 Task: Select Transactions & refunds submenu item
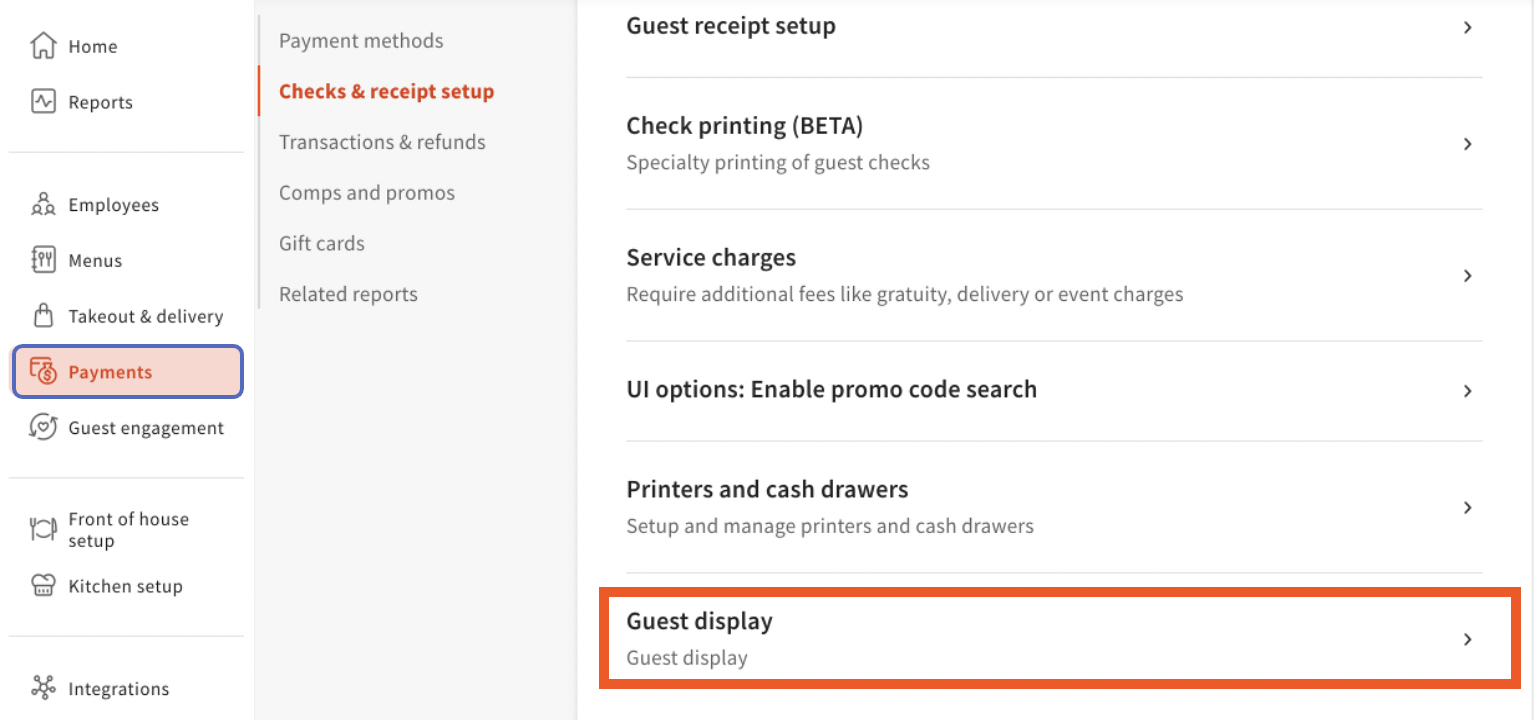coord(382,142)
